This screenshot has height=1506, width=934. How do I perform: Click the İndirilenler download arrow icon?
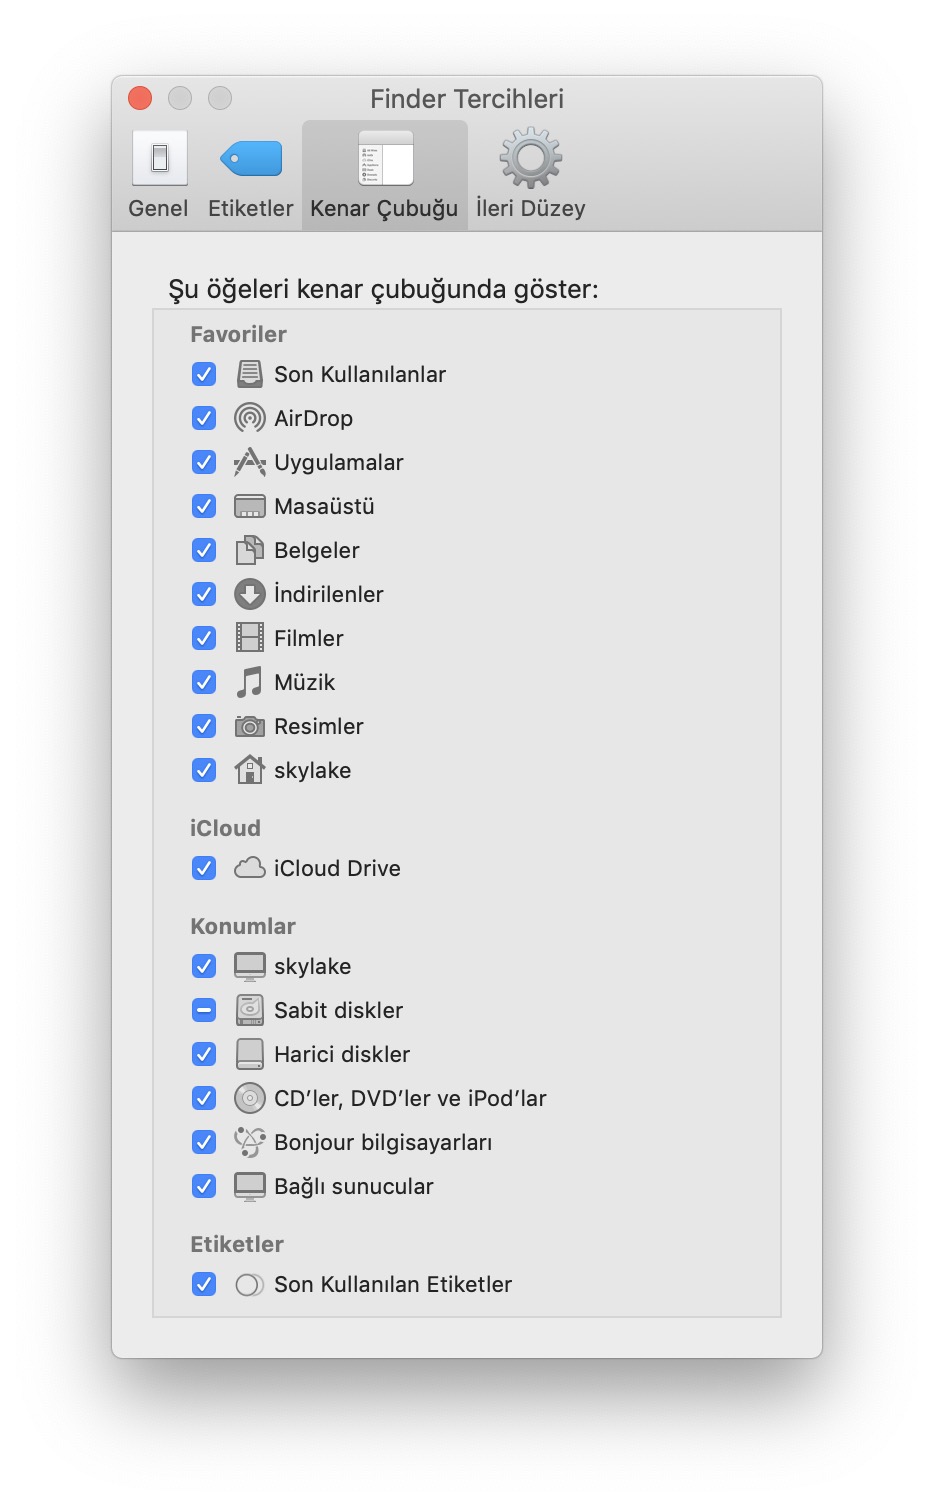(249, 594)
